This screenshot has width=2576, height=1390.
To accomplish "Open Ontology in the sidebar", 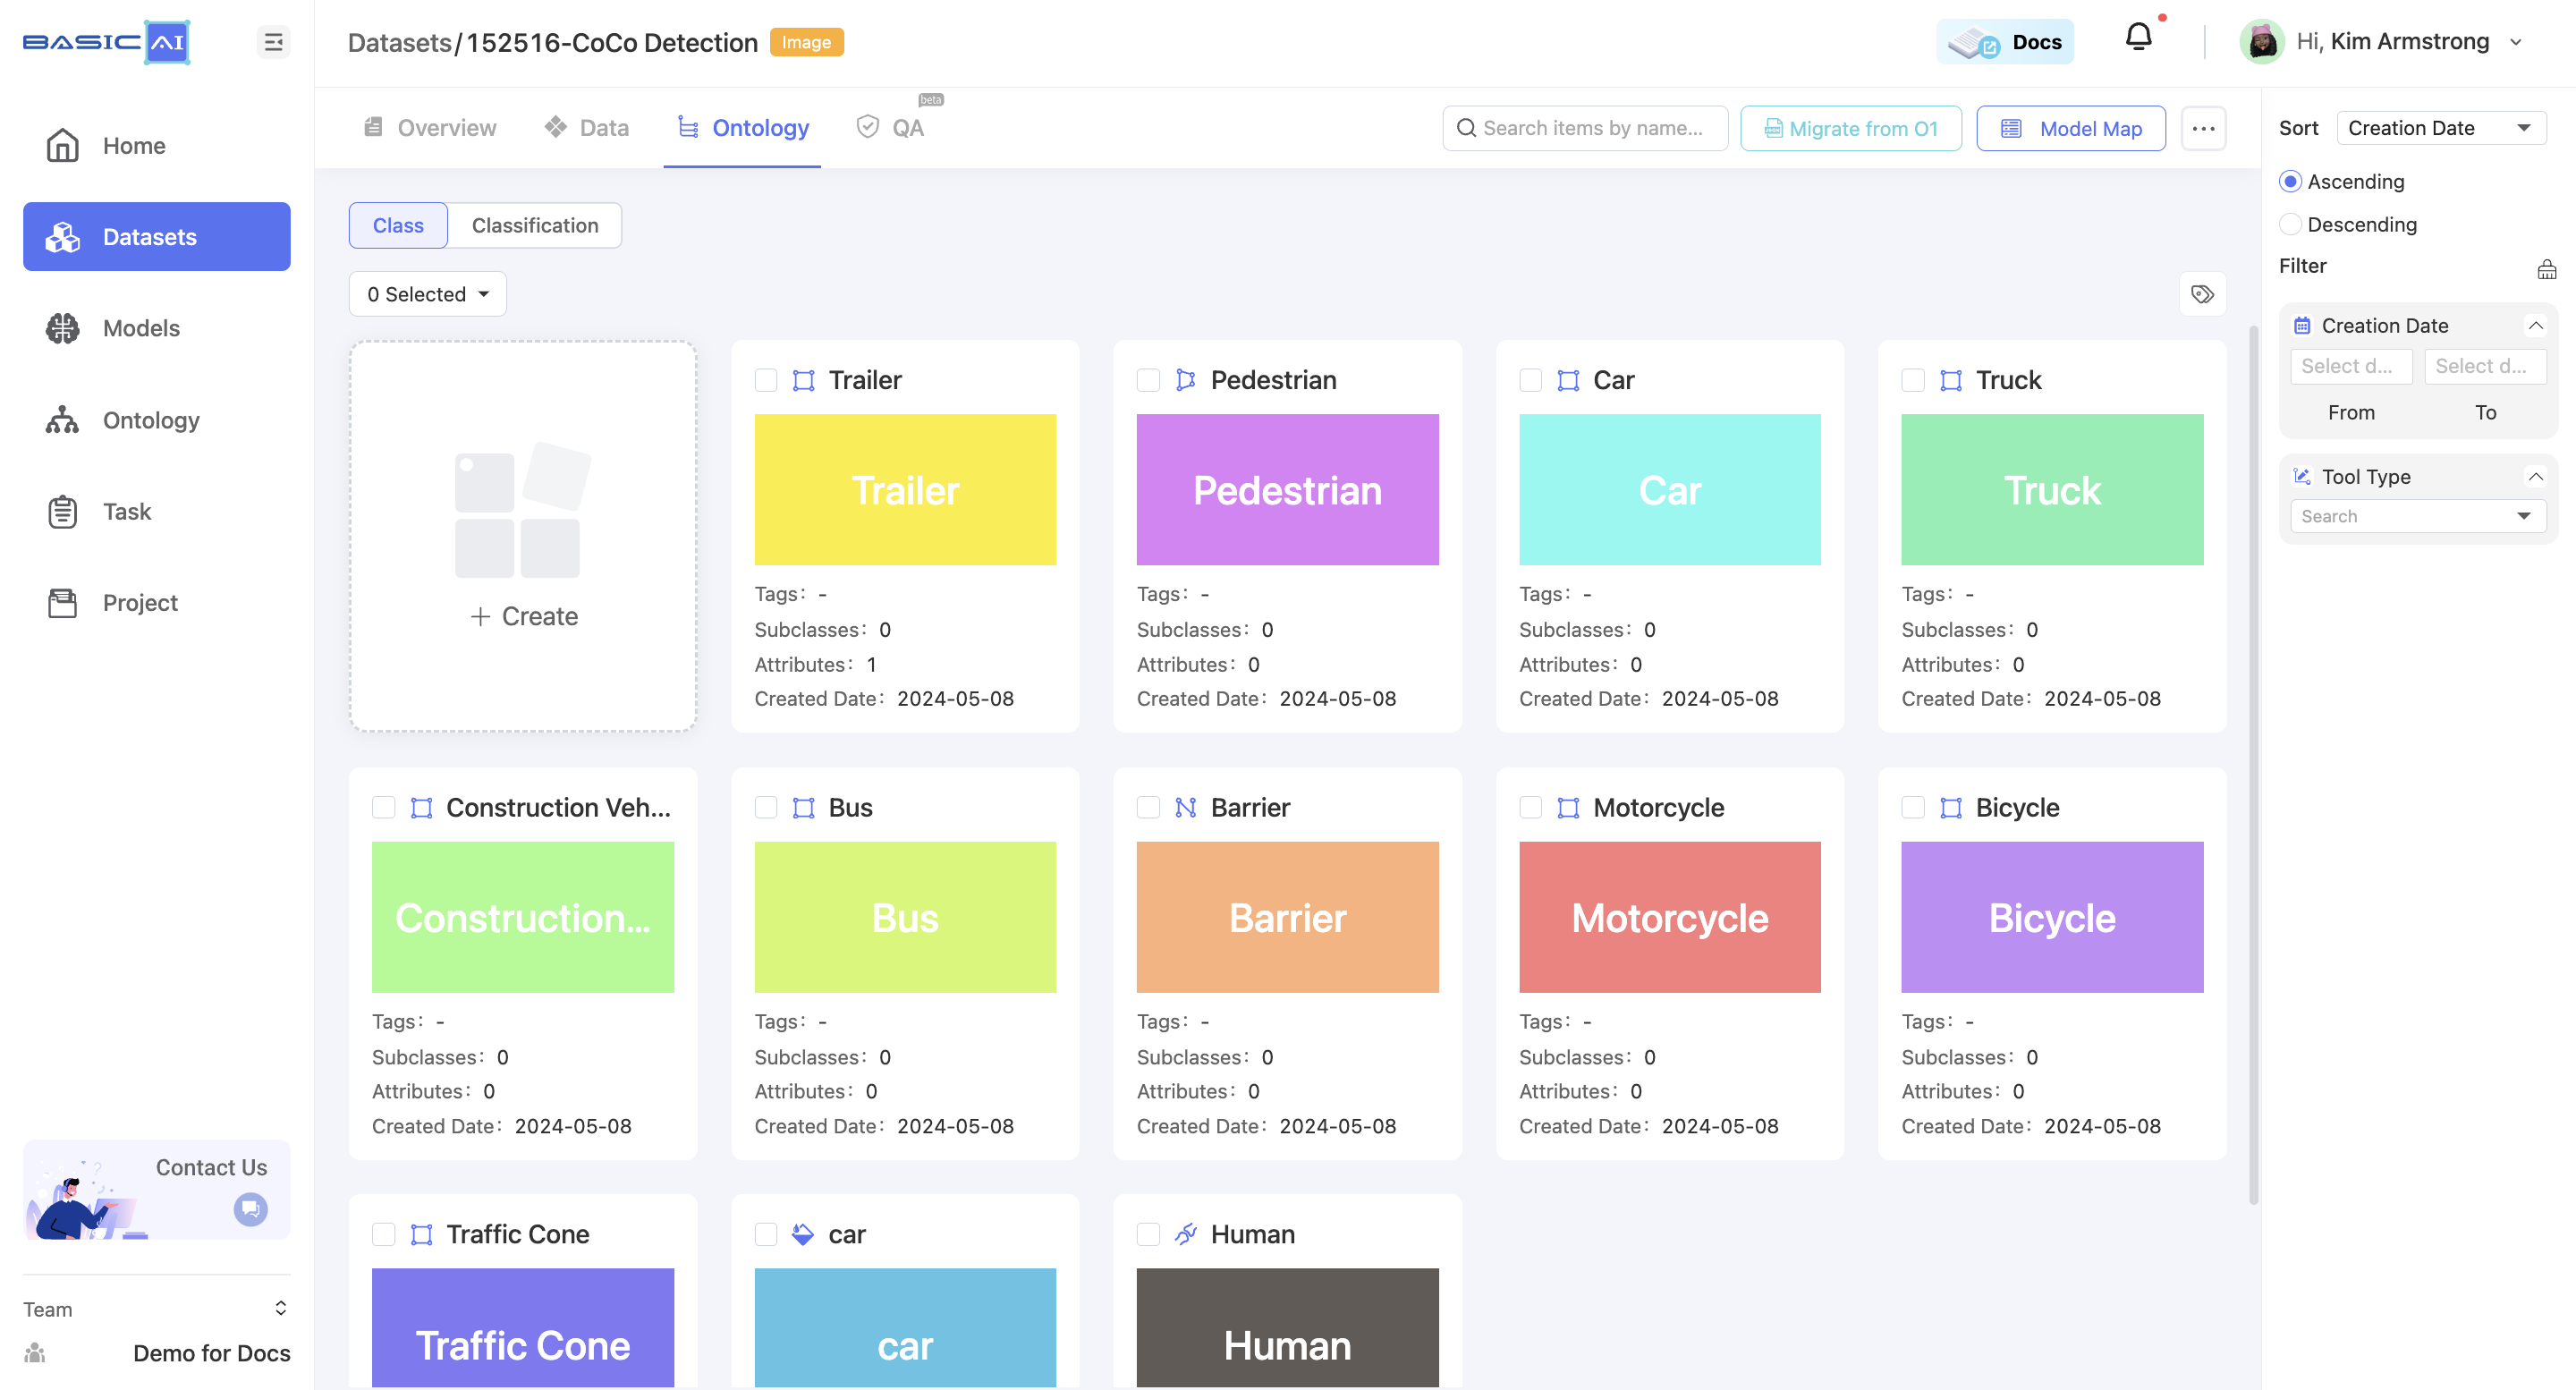I will [157, 420].
